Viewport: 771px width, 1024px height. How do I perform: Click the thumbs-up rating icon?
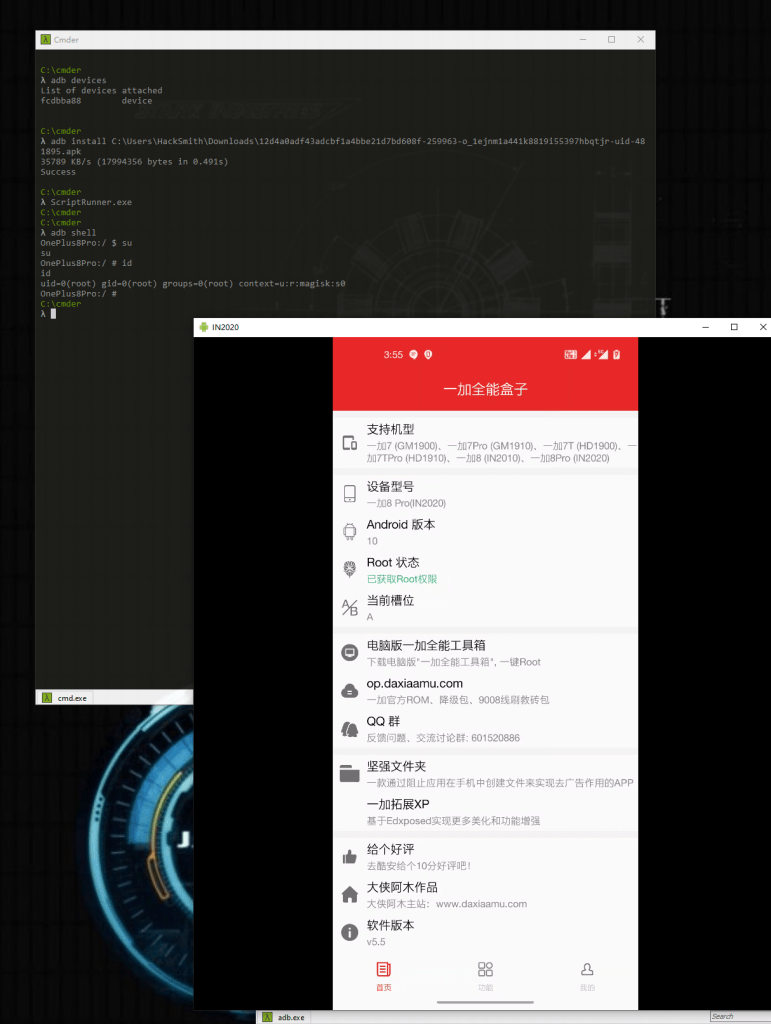click(350, 856)
